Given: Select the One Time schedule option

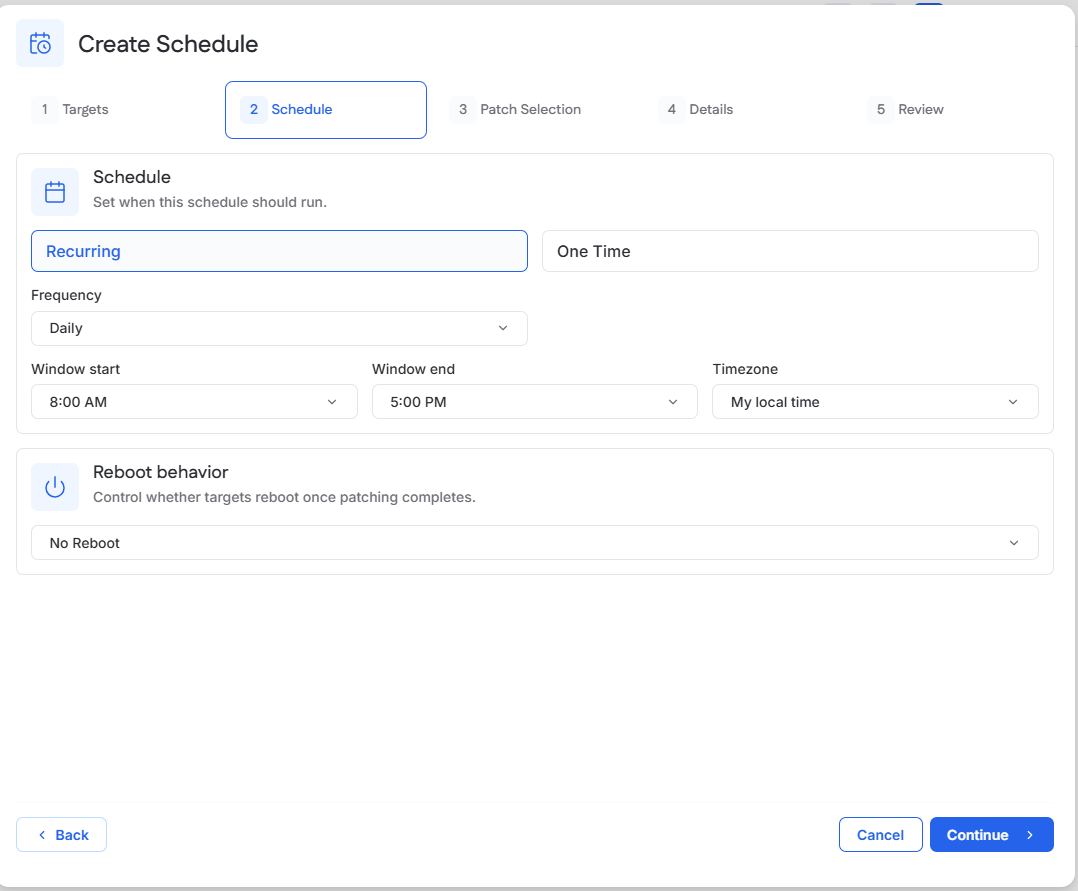Looking at the screenshot, I should click(x=790, y=251).
